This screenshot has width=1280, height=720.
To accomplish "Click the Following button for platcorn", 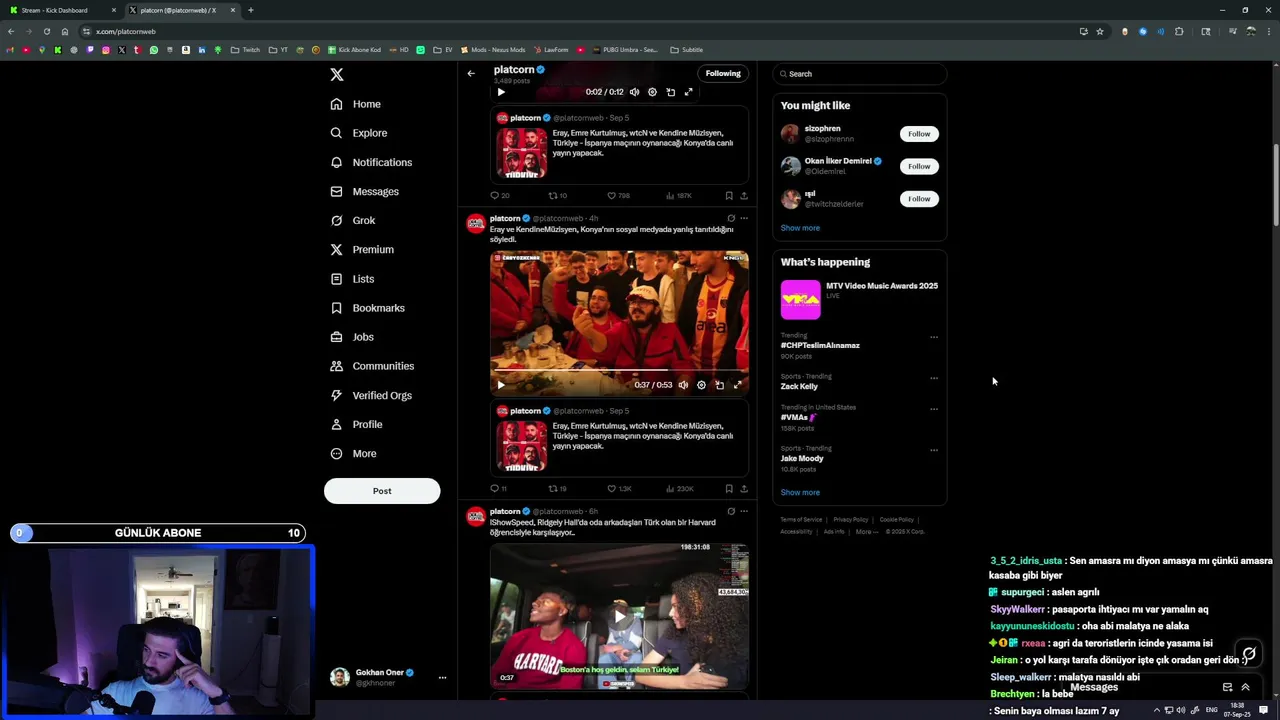I will tap(723, 73).
